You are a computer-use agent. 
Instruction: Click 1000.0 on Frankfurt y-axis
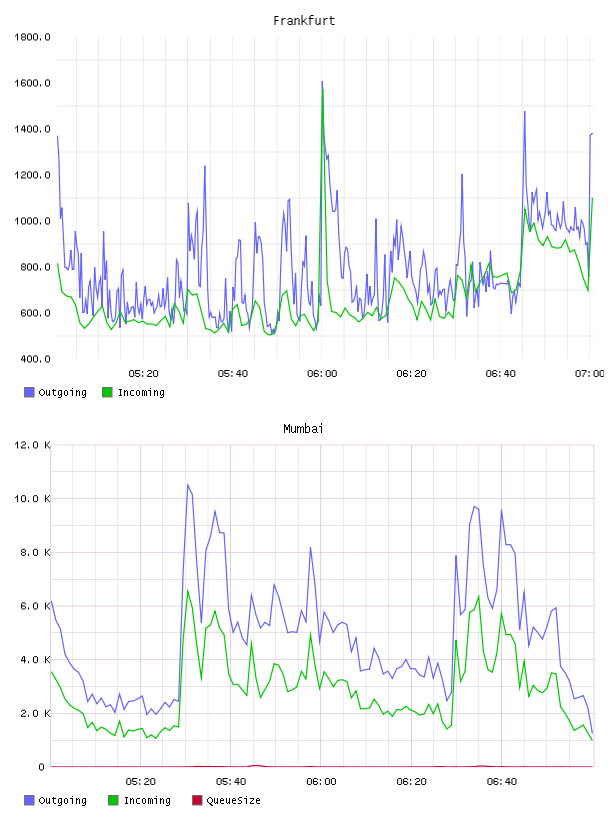[x=32, y=221]
